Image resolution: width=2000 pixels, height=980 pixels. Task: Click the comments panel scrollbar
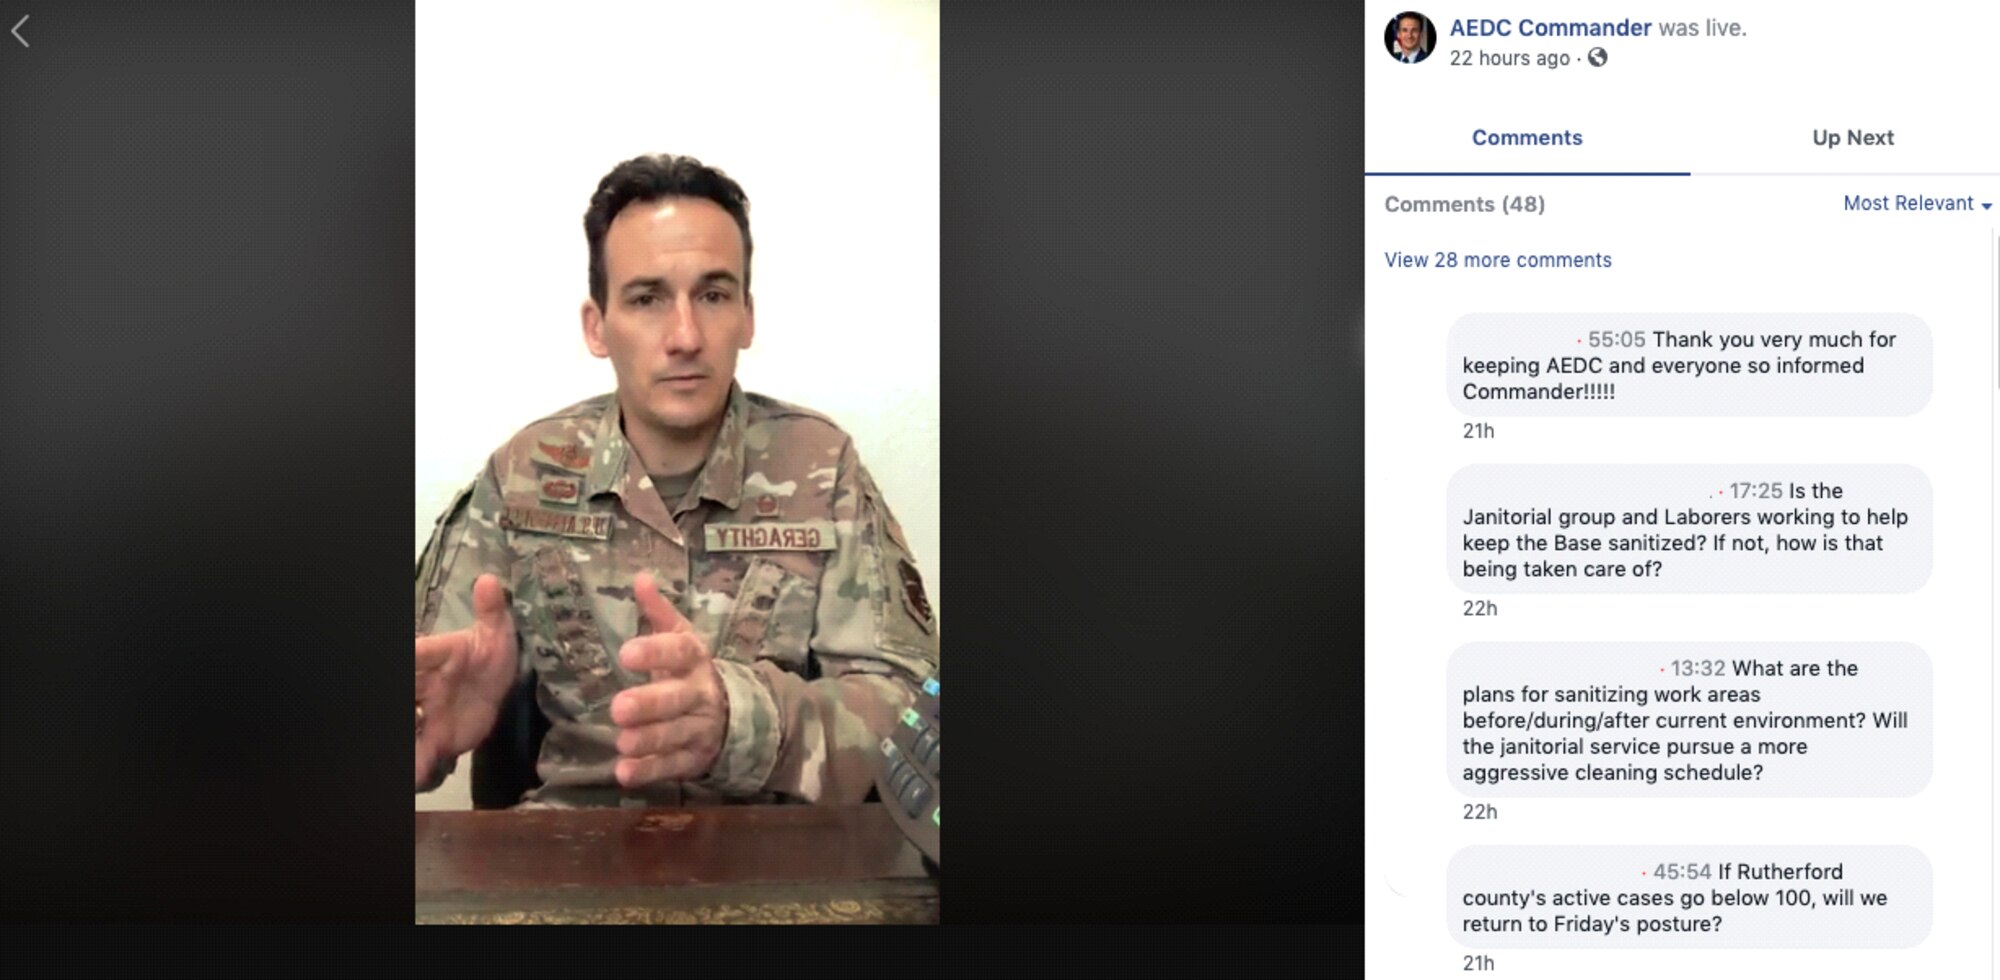[x=1995, y=310]
